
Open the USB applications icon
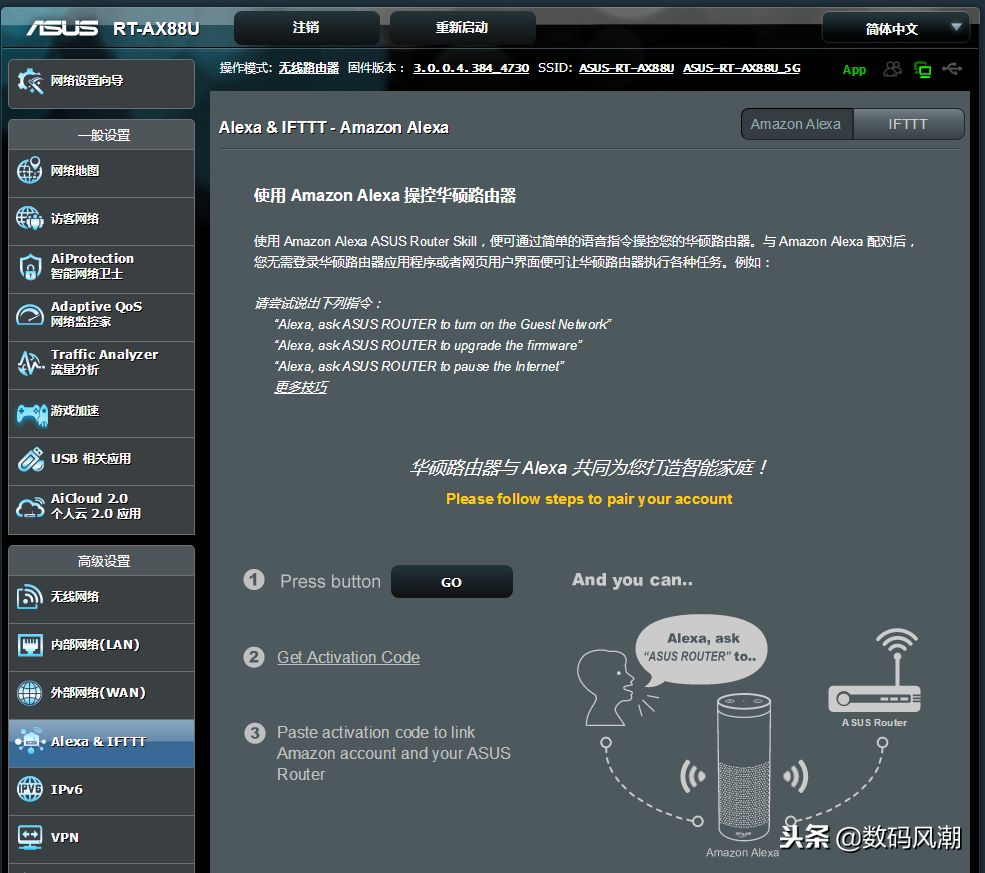pyautogui.click(x=30, y=459)
